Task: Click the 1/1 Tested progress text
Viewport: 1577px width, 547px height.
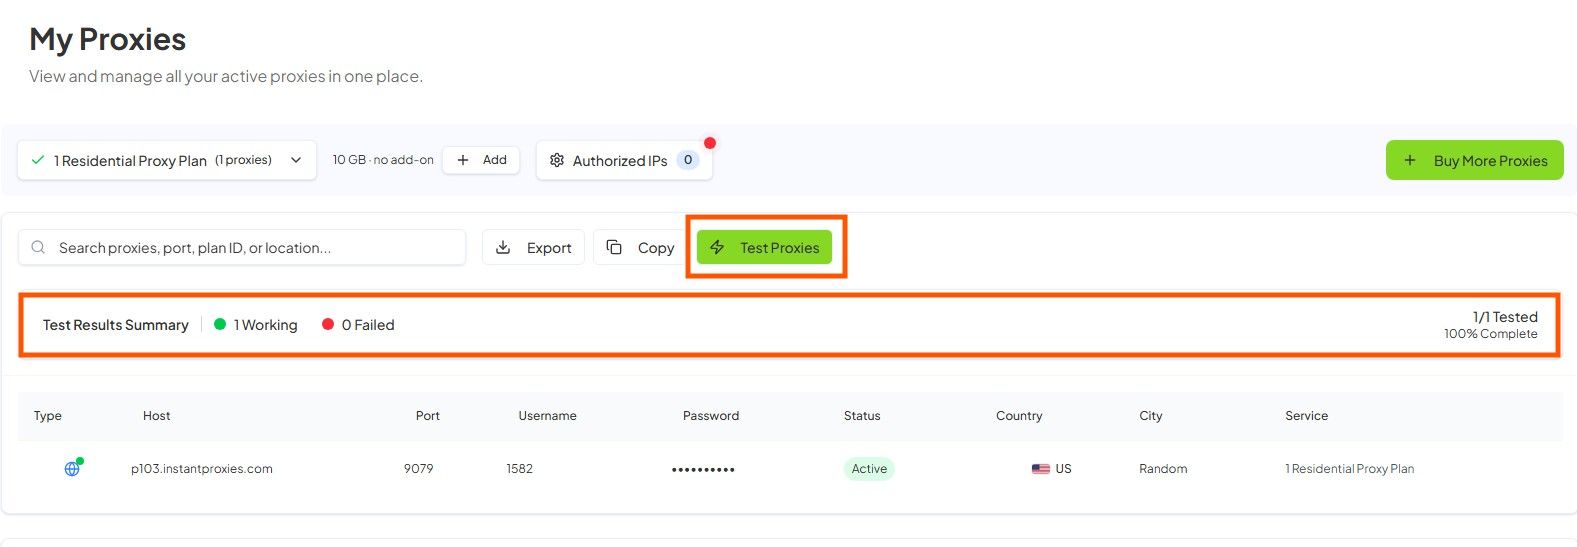Action: click(x=1505, y=316)
